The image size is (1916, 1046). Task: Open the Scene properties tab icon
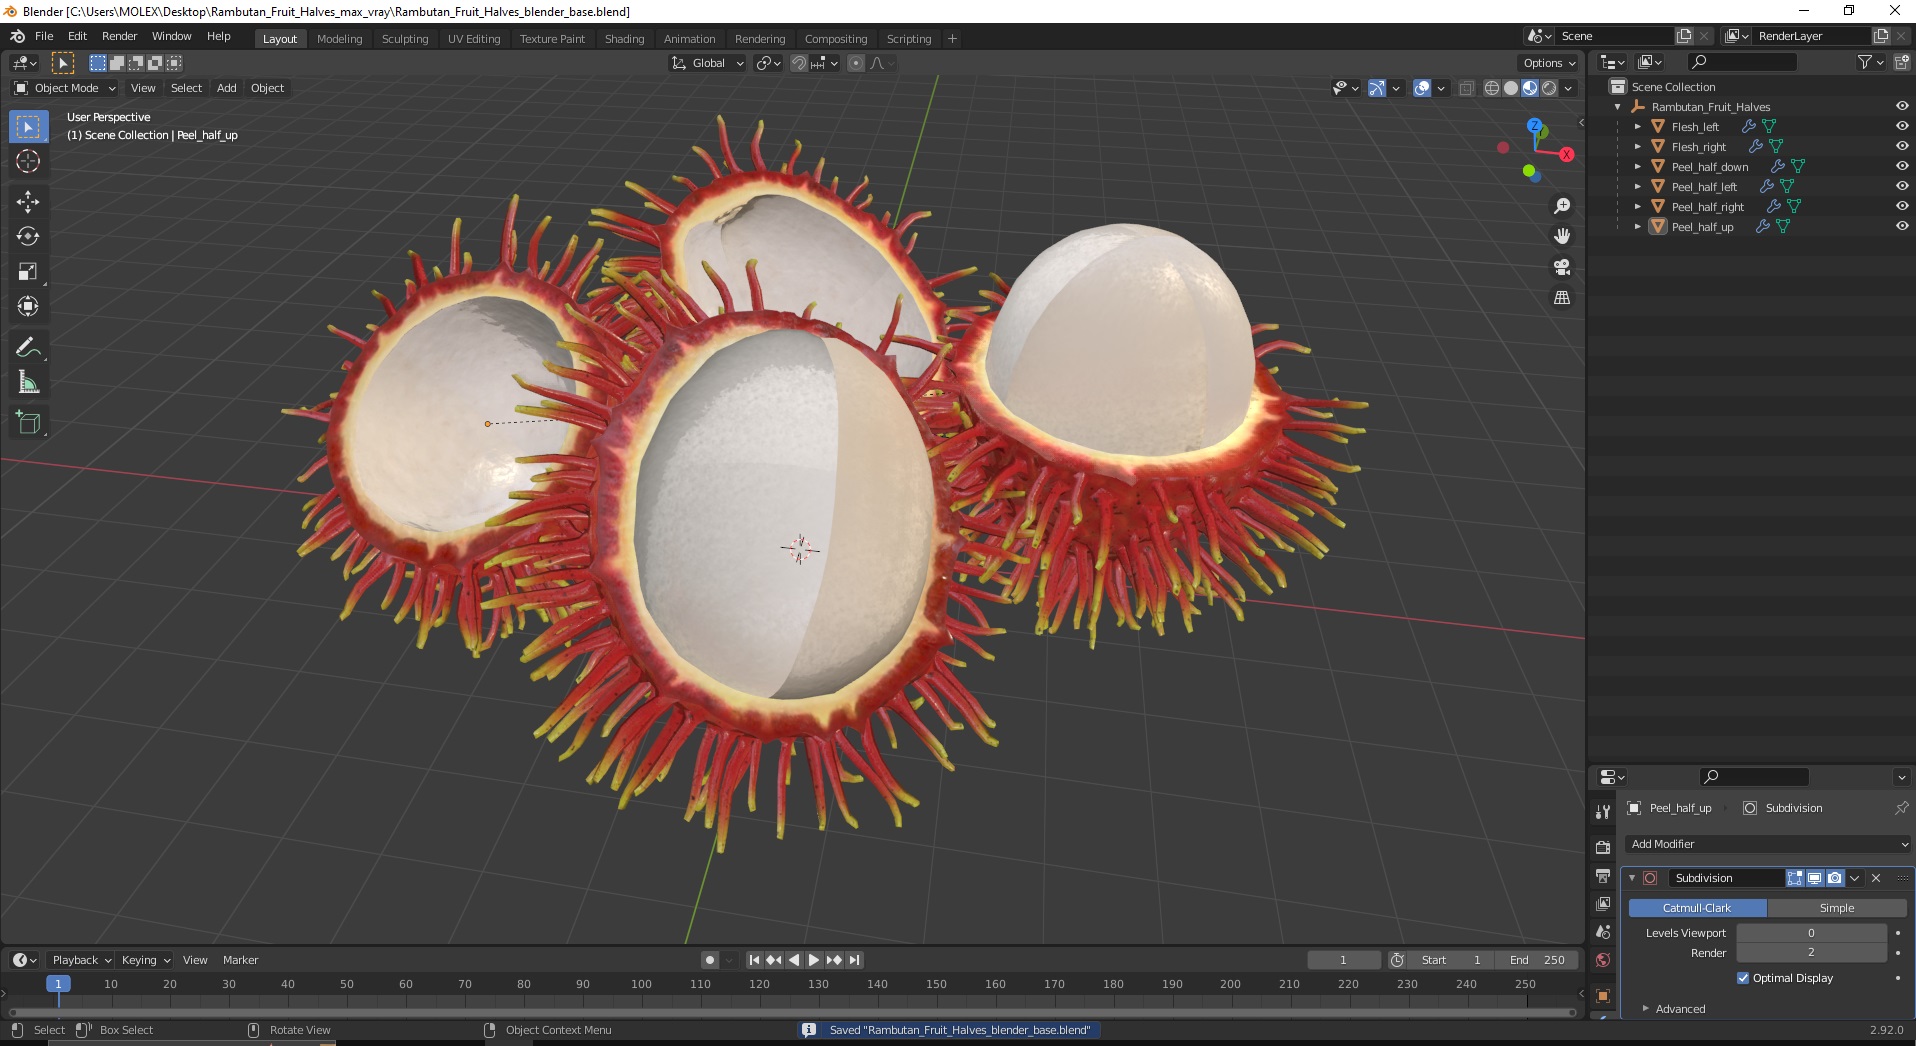coord(1603,932)
